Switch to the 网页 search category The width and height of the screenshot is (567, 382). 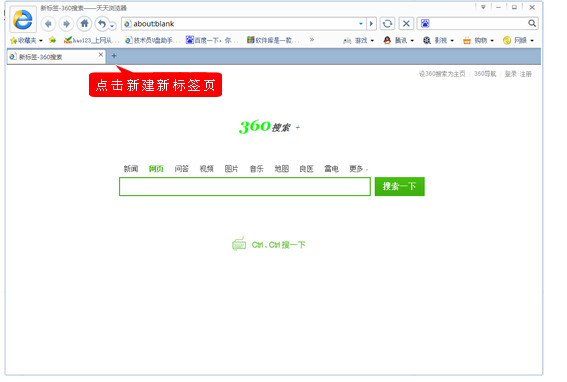[x=156, y=169]
